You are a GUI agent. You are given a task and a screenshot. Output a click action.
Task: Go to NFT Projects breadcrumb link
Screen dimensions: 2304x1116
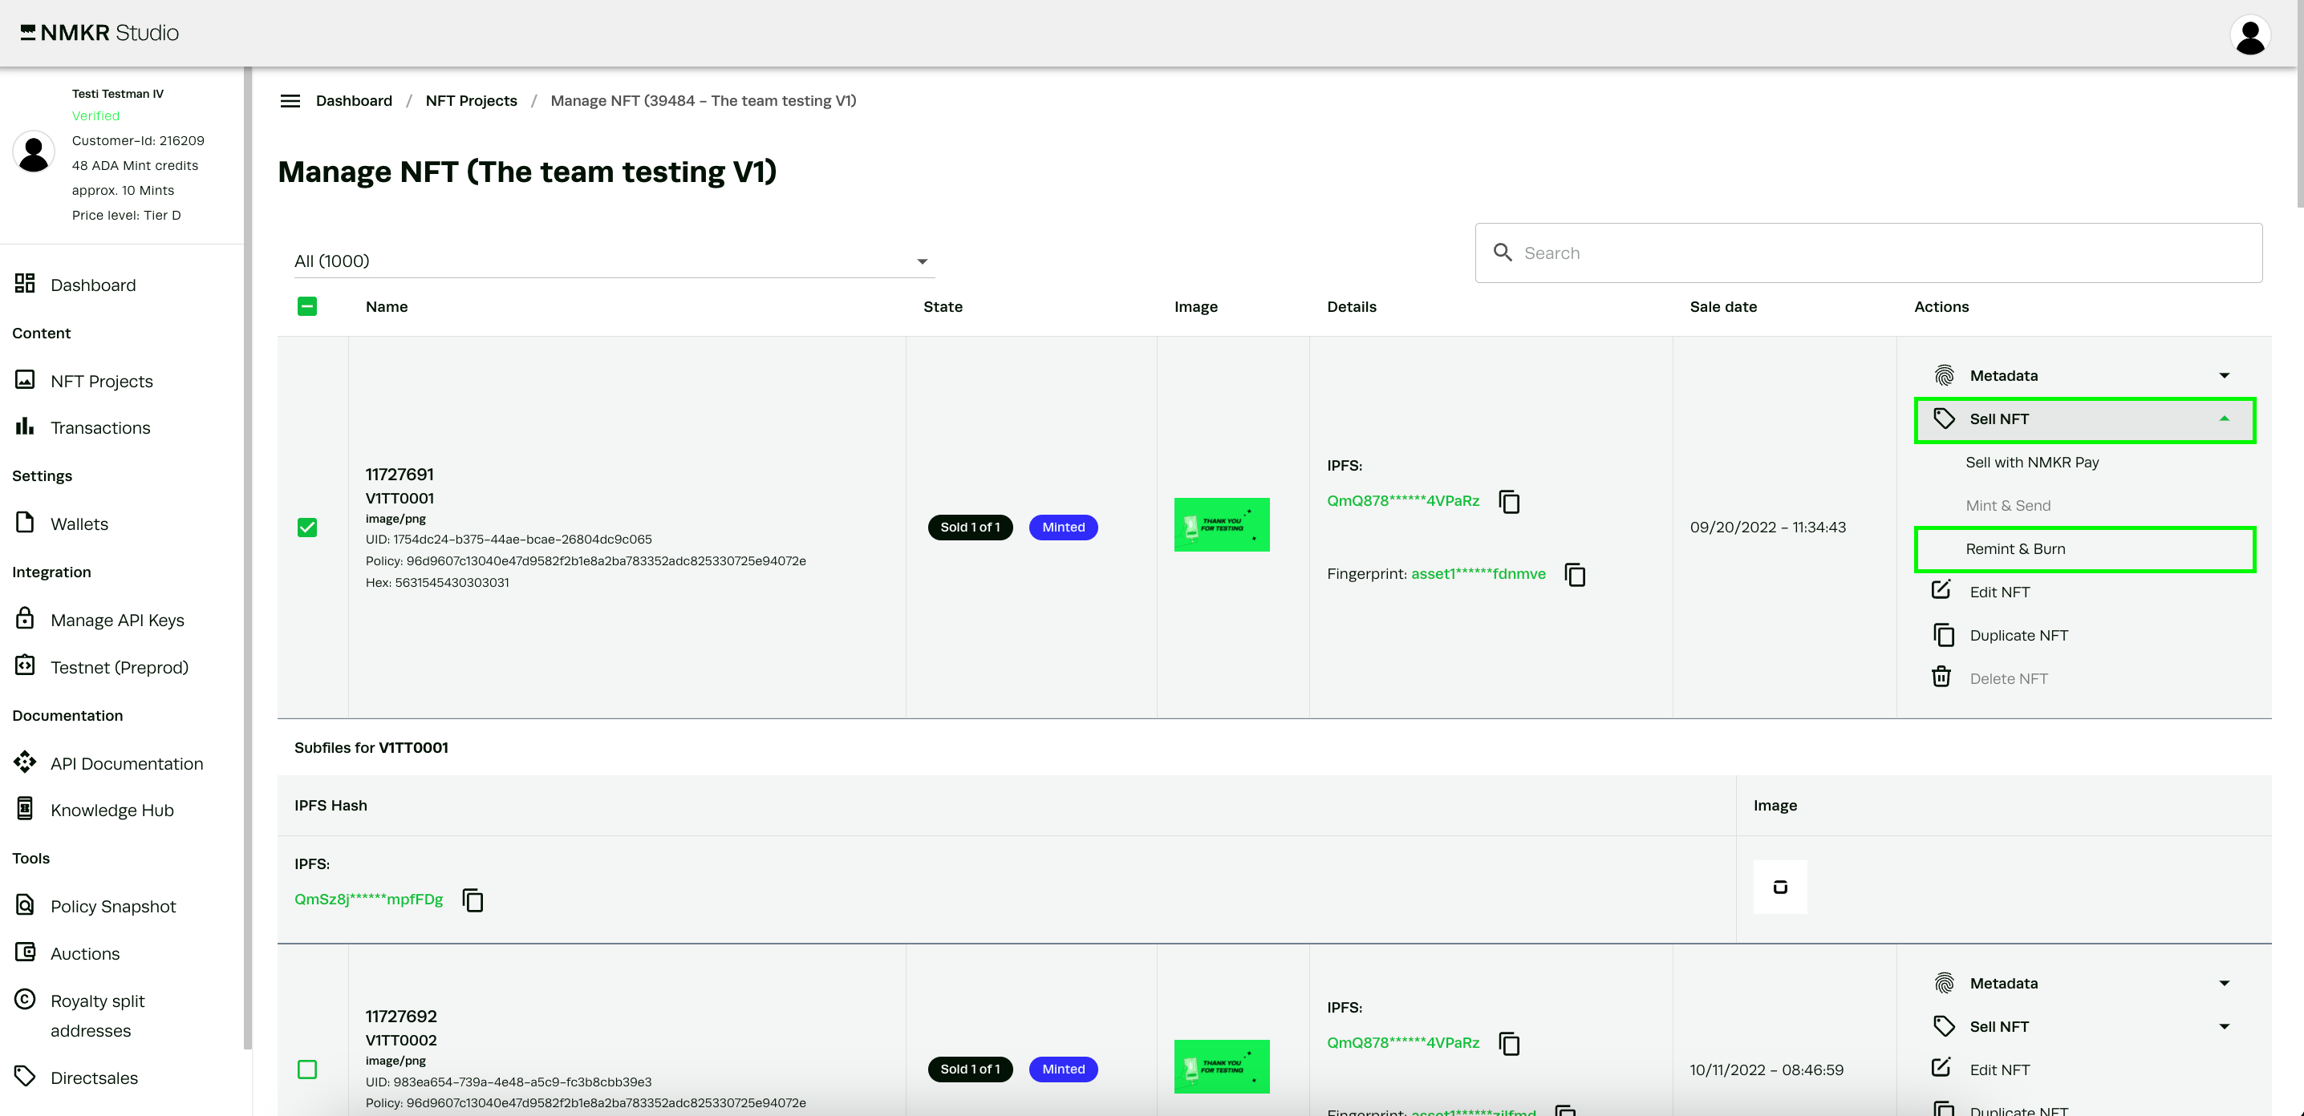coord(471,101)
